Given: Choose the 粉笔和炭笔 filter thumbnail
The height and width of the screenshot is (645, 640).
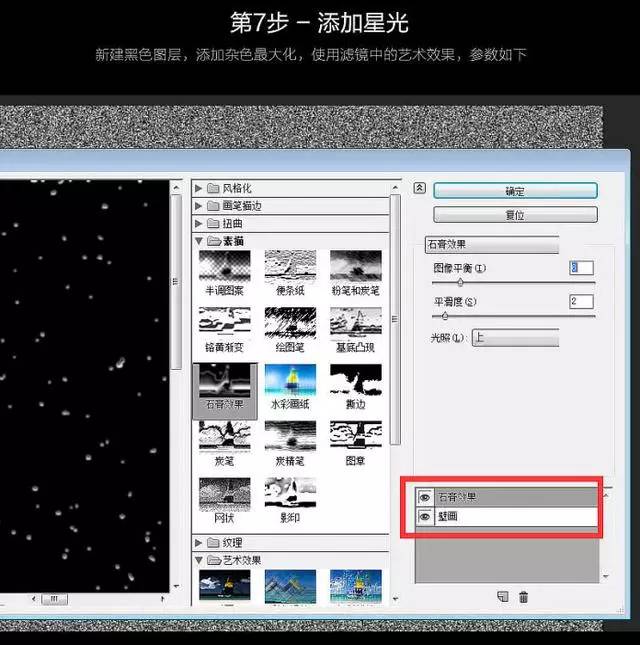Looking at the screenshot, I should [x=356, y=269].
